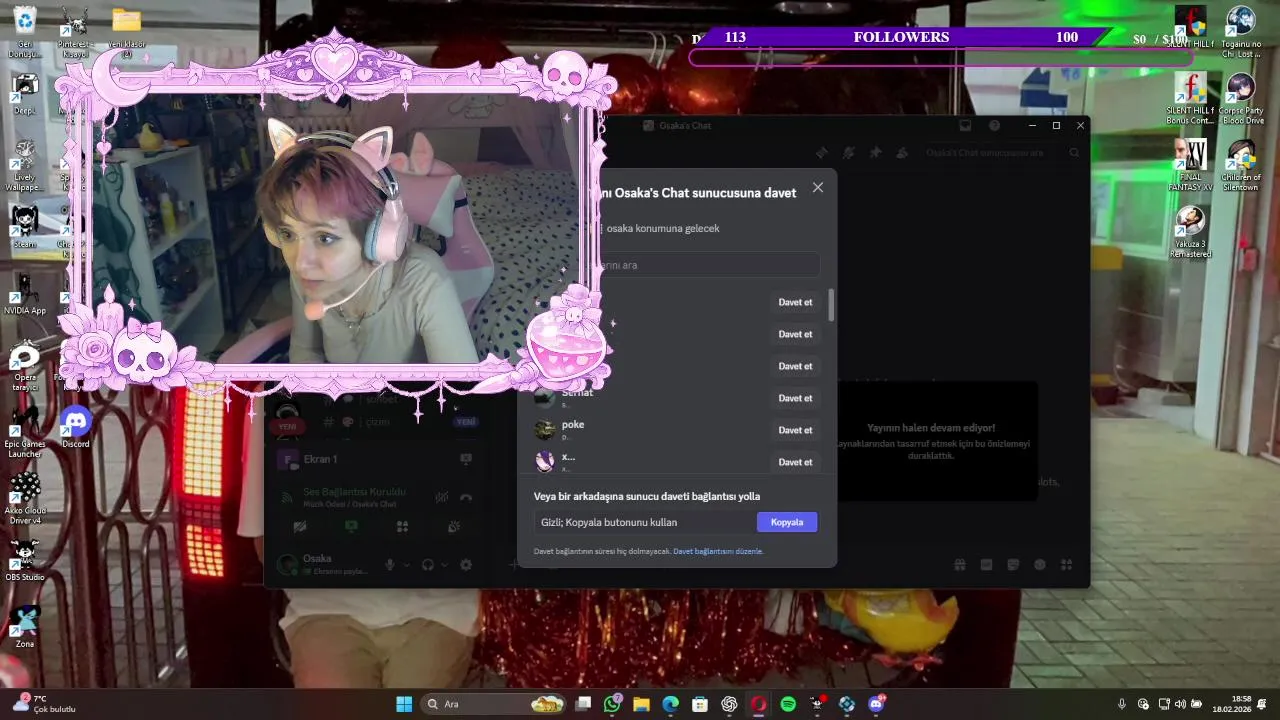Screen dimensions: 1280x720
Task: Open Lively Wallpaper desktop shortcut
Action: [25, 165]
